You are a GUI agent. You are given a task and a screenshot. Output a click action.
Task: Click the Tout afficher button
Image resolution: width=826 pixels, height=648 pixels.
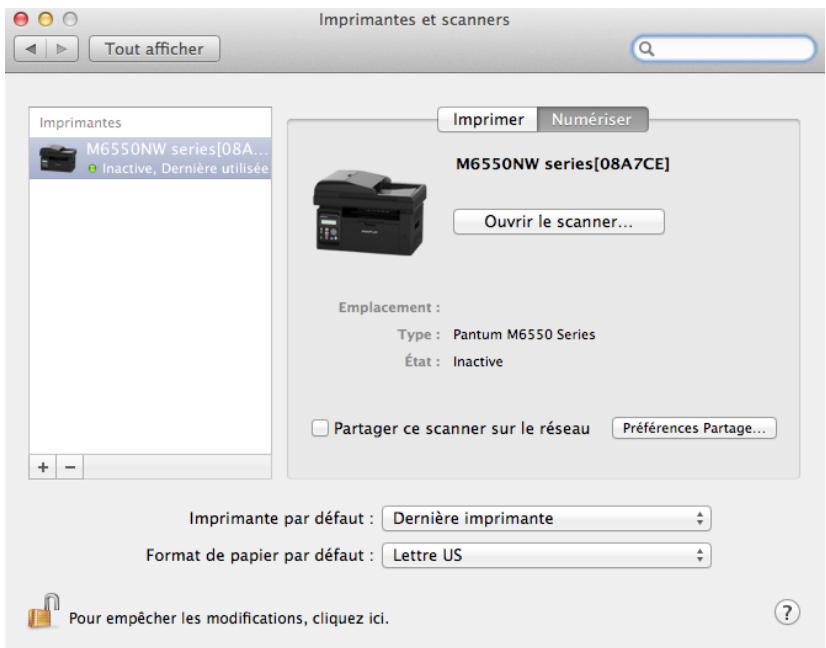click(155, 47)
